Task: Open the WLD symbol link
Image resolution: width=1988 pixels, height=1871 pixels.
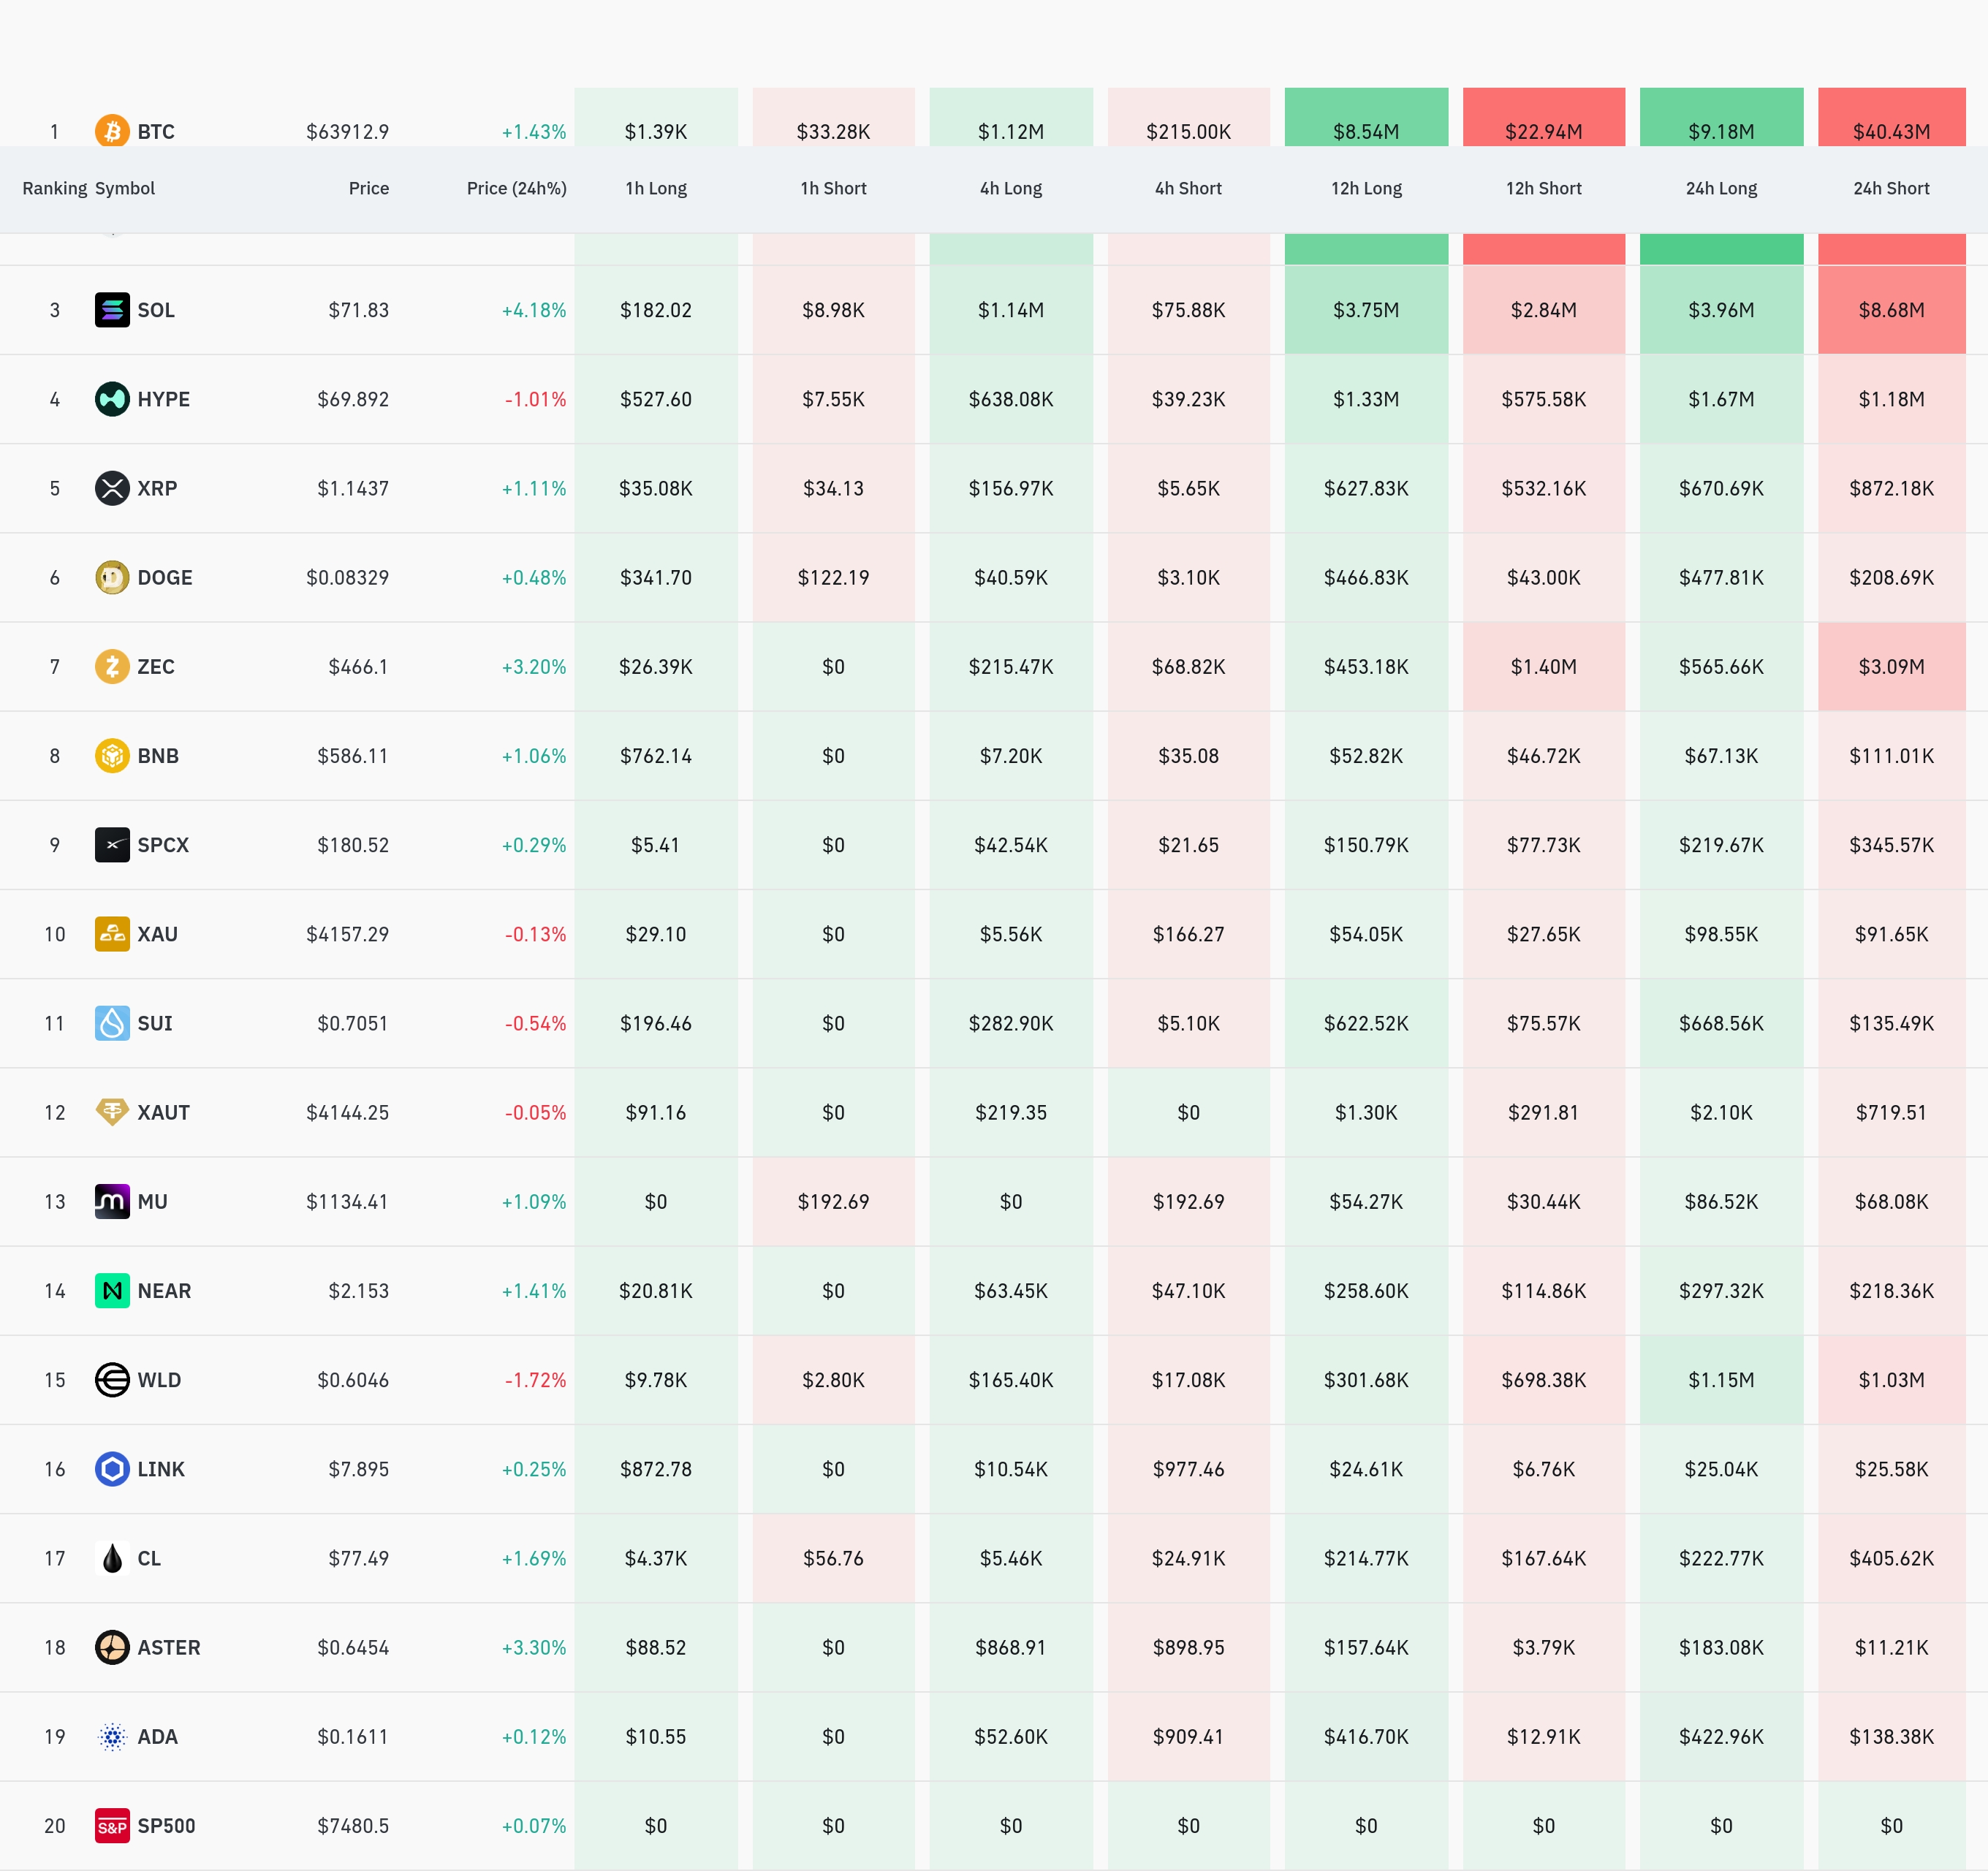Action: pos(159,1380)
